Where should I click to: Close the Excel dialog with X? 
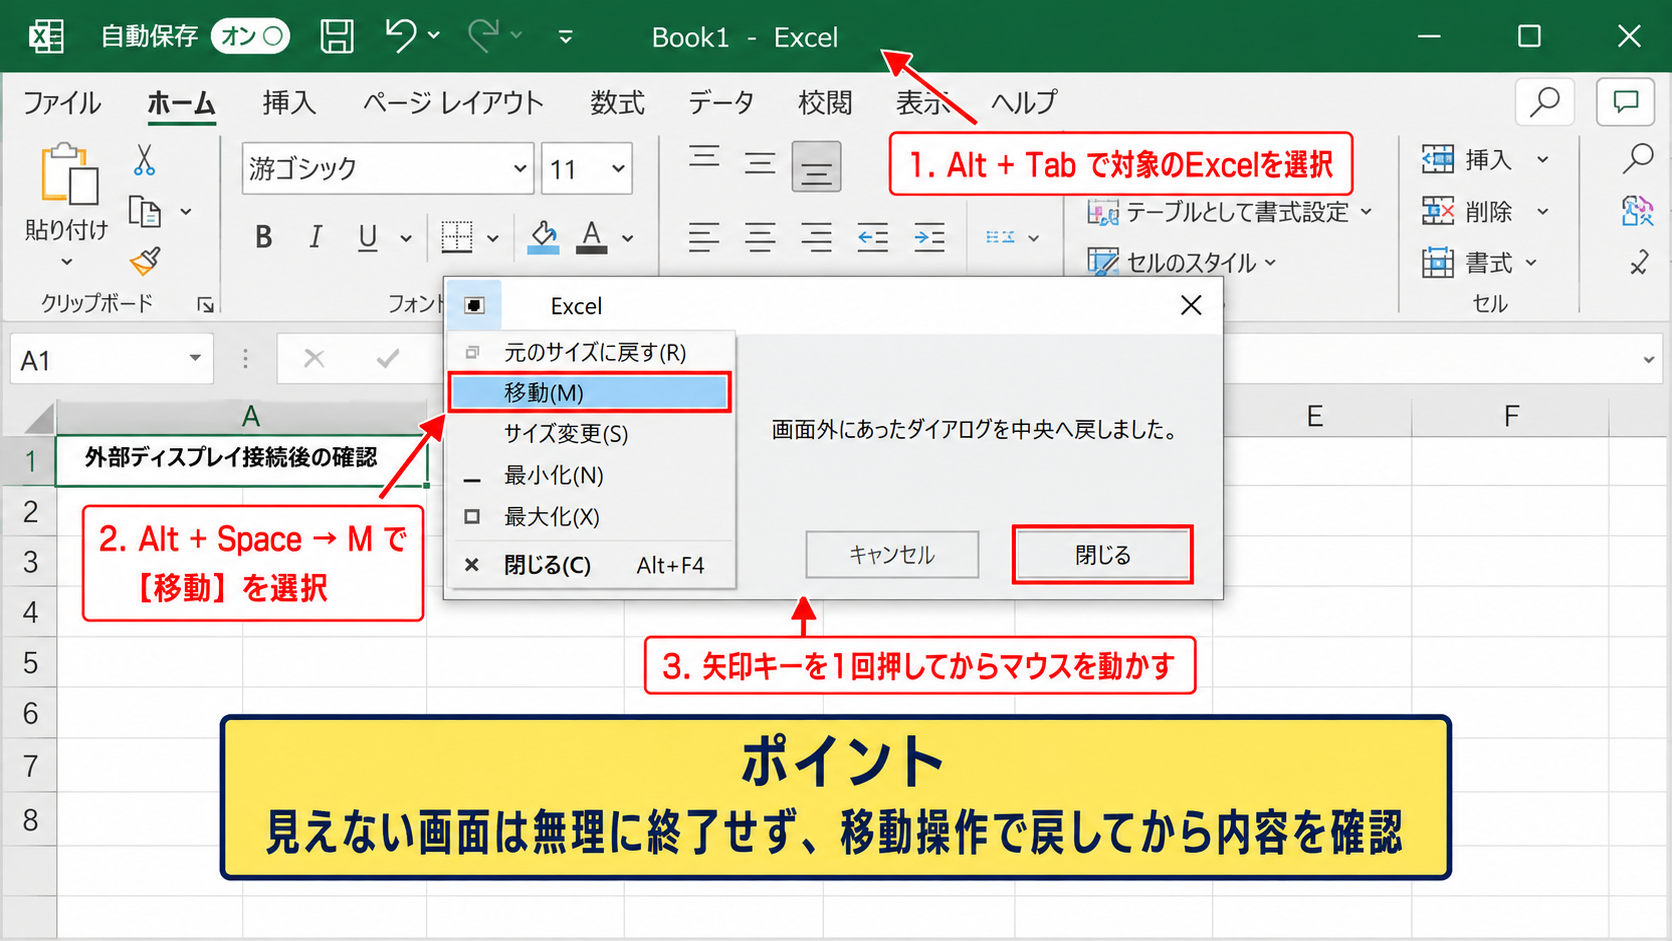[x=1191, y=305]
